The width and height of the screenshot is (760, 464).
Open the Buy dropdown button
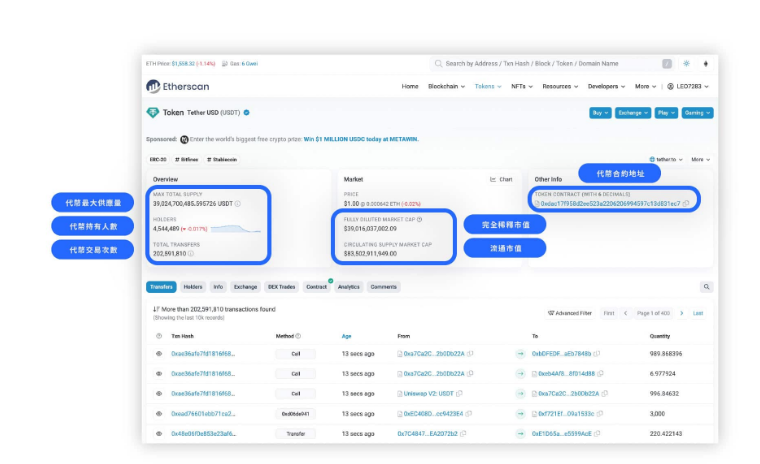click(600, 112)
